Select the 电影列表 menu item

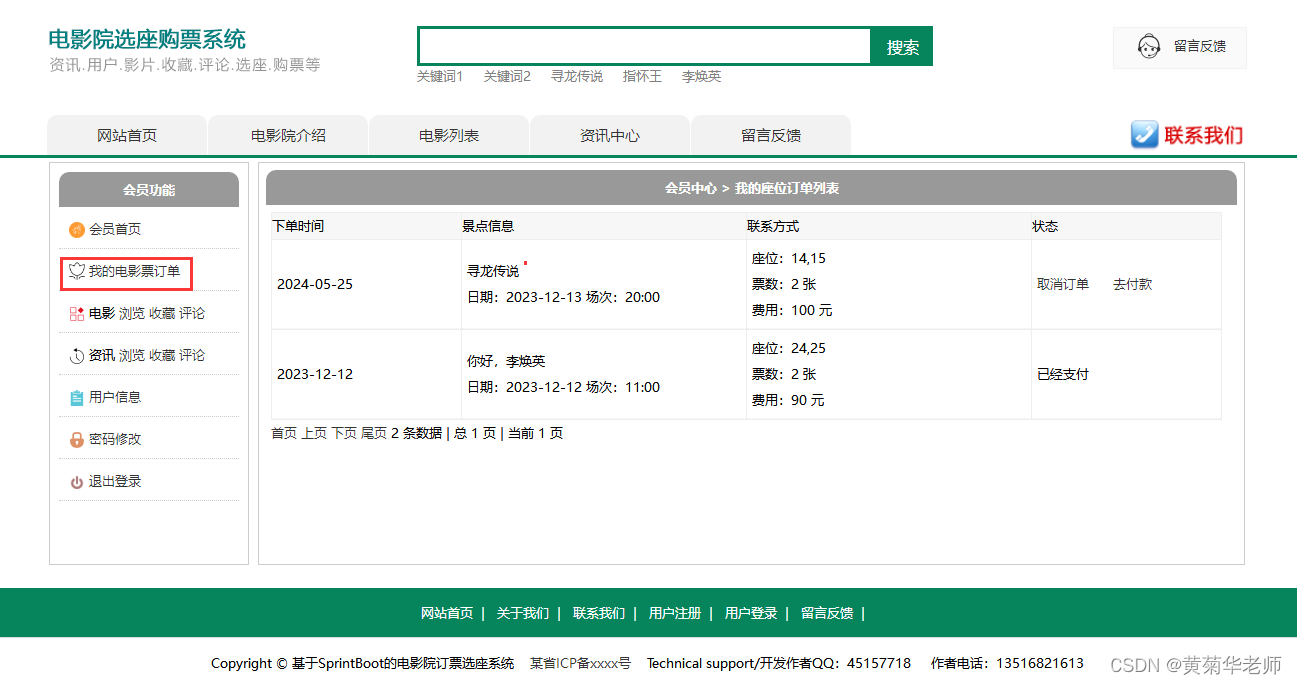click(x=448, y=134)
